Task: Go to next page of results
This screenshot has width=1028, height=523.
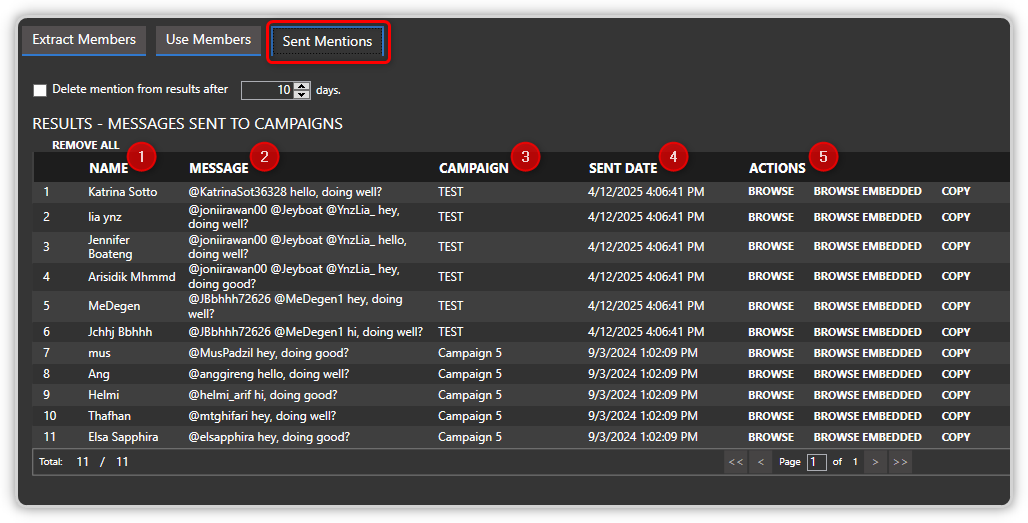Action: 875,462
